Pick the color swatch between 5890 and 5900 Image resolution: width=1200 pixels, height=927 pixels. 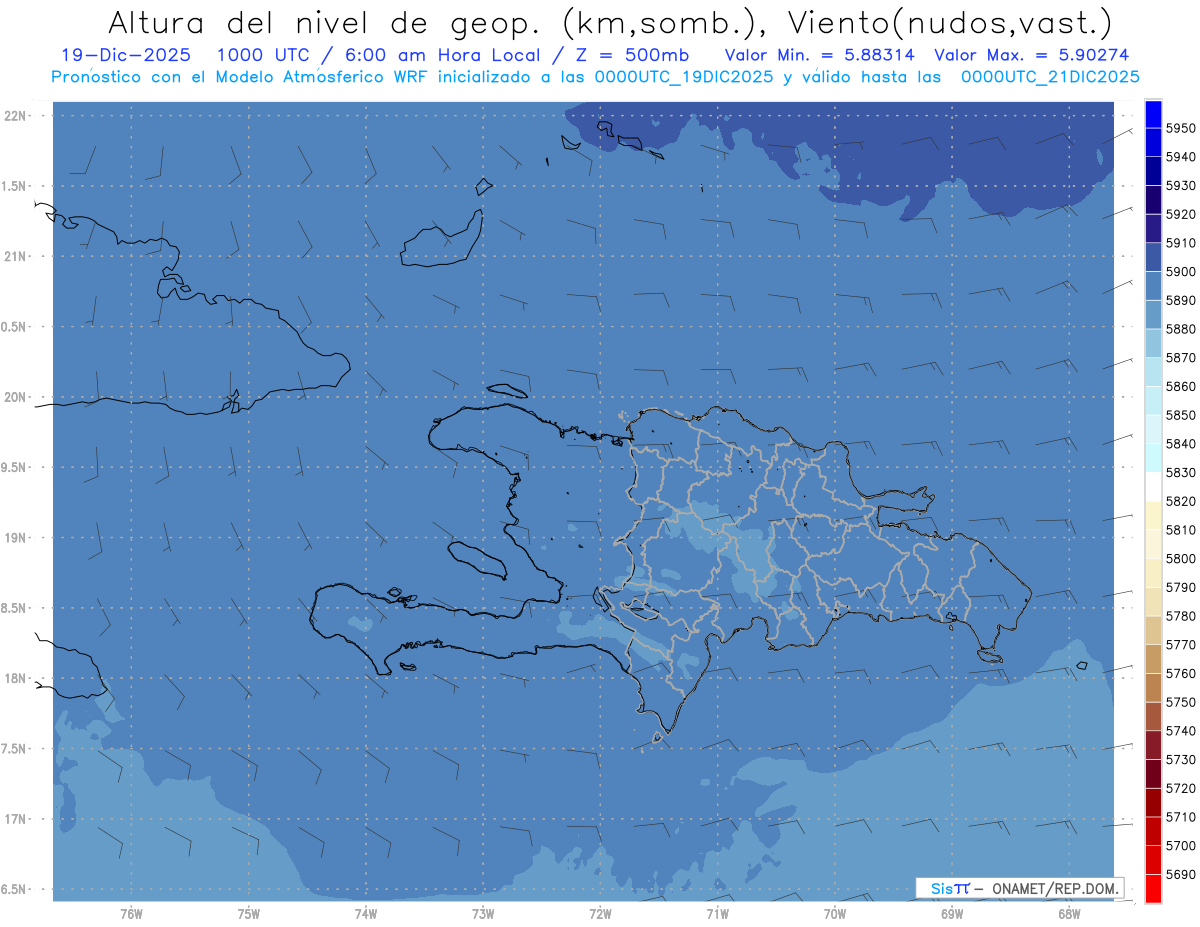(1153, 286)
